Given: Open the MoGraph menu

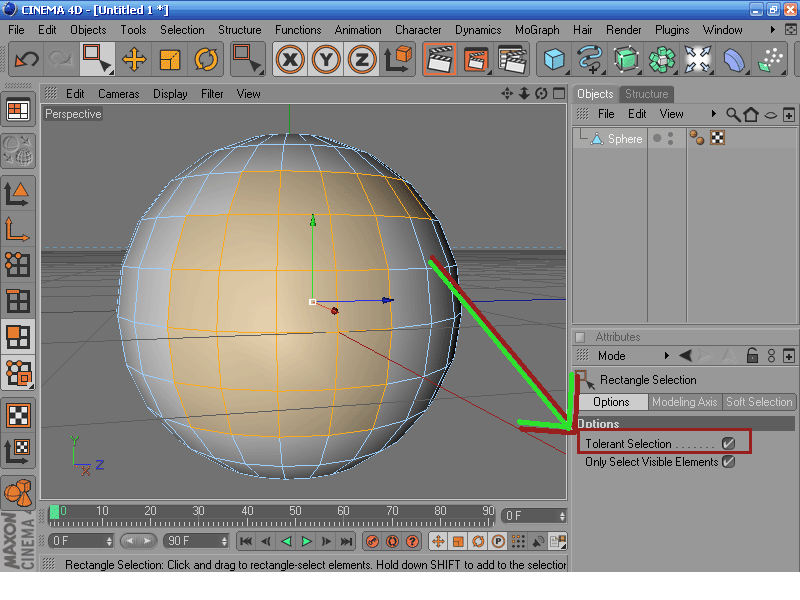Looking at the screenshot, I should 537,30.
